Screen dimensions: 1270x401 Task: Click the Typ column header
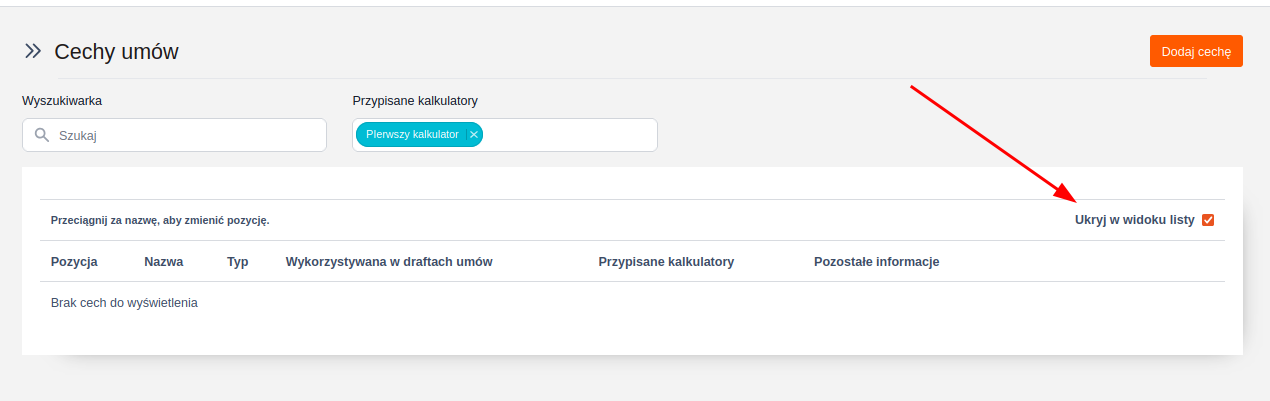tap(238, 262)
